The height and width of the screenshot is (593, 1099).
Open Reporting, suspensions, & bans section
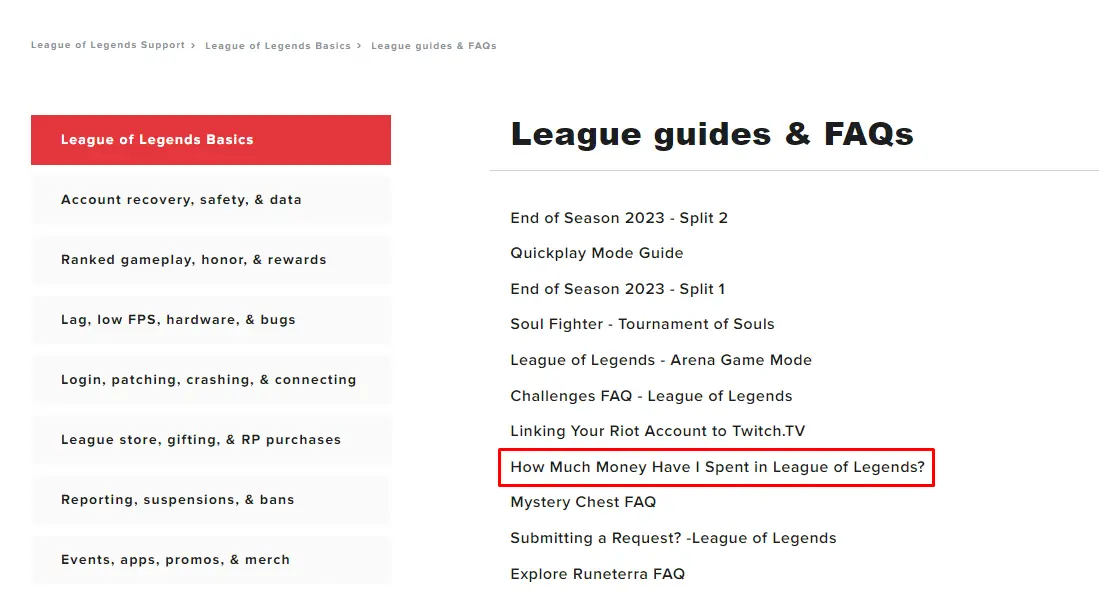[x=211, y=500]
